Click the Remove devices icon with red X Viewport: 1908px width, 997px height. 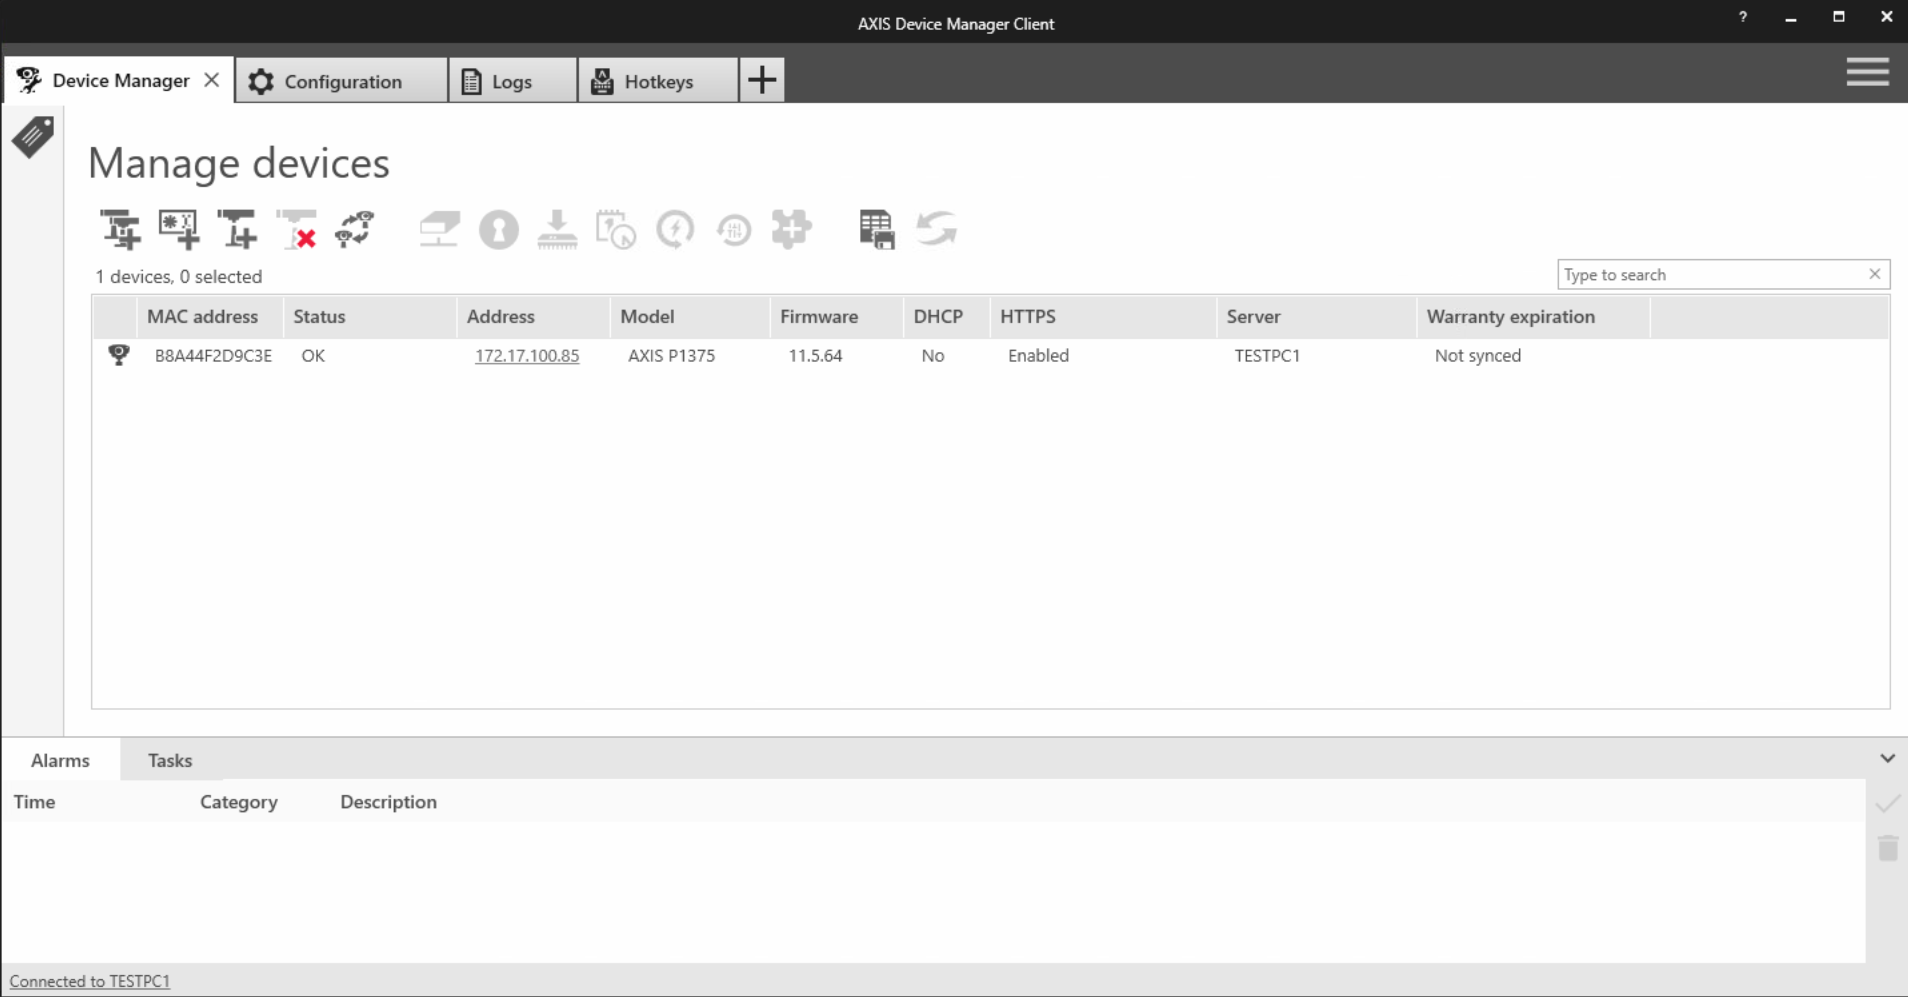point(297,229)
